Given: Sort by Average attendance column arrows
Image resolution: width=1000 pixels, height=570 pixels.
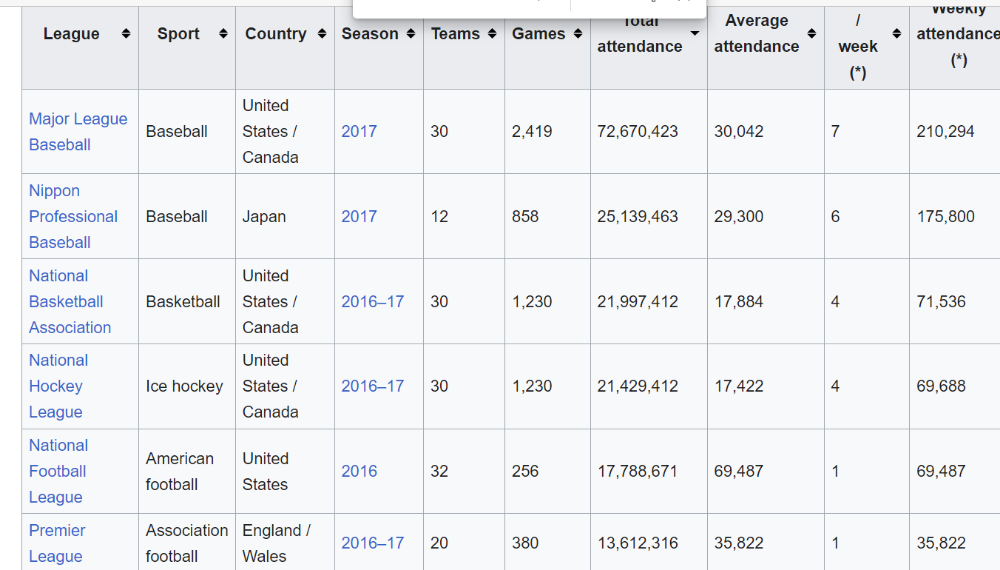Looking at the screenshot, I should [811, 34].
